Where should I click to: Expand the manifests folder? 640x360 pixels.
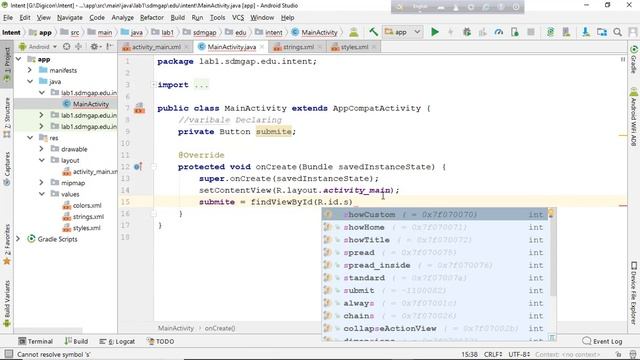[x=30, y=70]
